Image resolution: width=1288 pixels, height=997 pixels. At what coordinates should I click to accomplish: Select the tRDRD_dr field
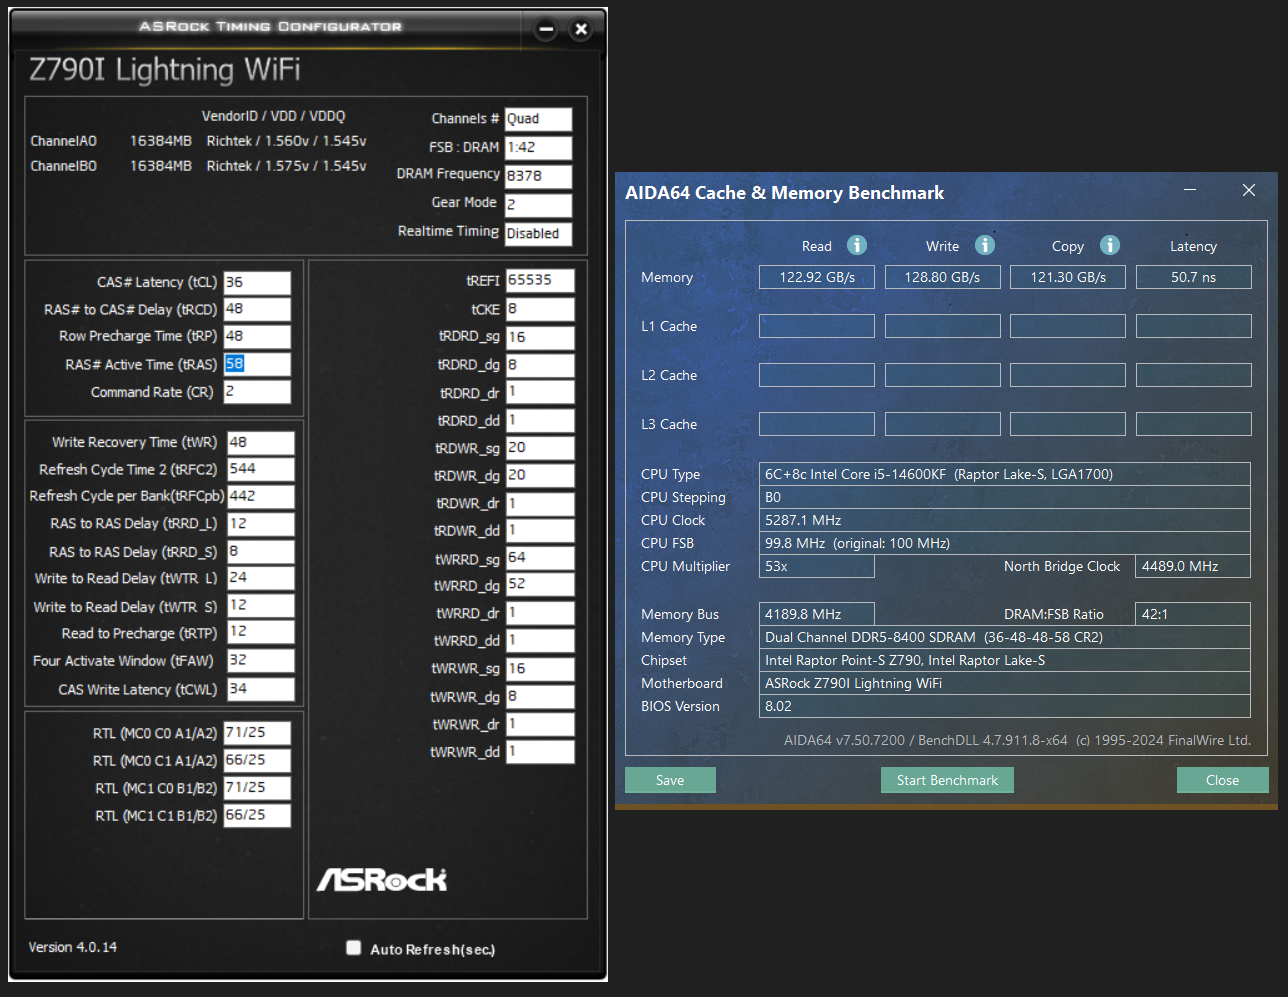coord(540,392)
